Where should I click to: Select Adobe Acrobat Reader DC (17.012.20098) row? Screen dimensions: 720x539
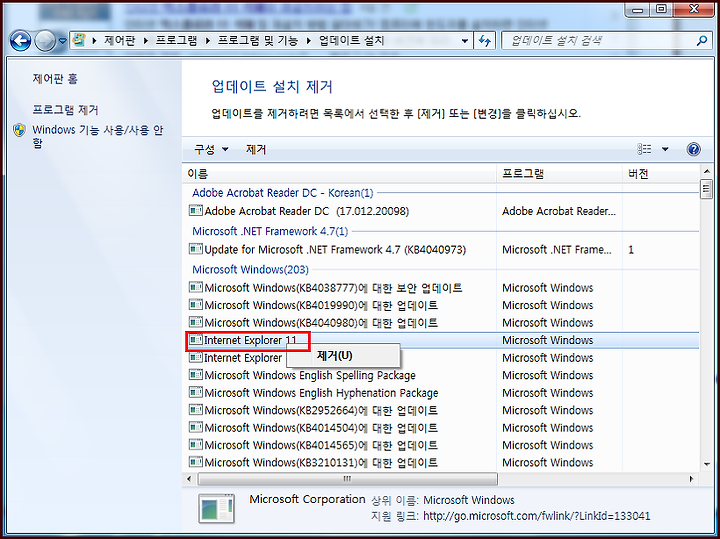(443, 211)
